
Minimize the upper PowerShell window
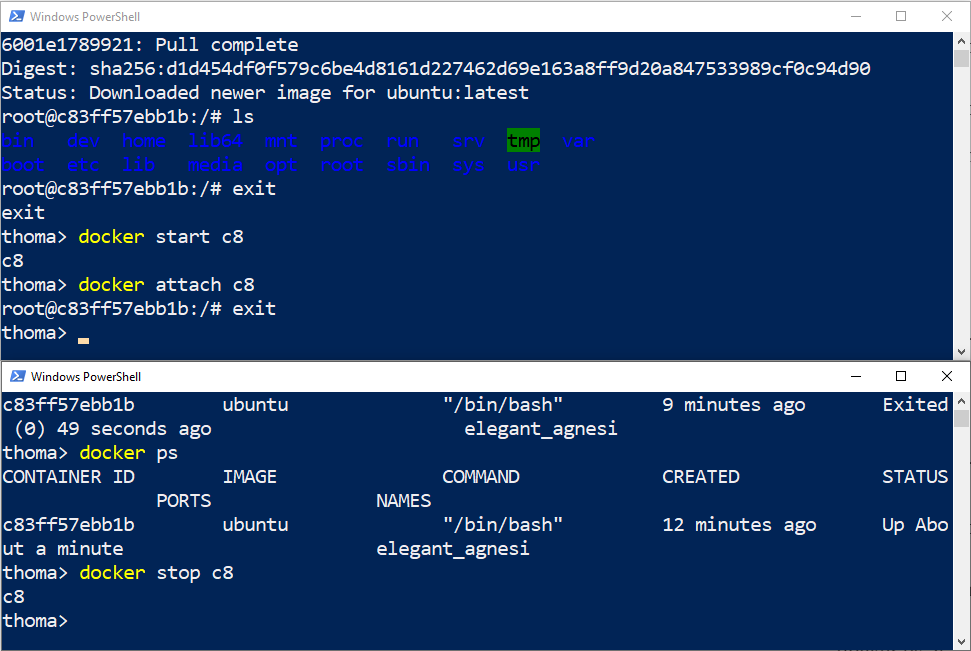855,16
